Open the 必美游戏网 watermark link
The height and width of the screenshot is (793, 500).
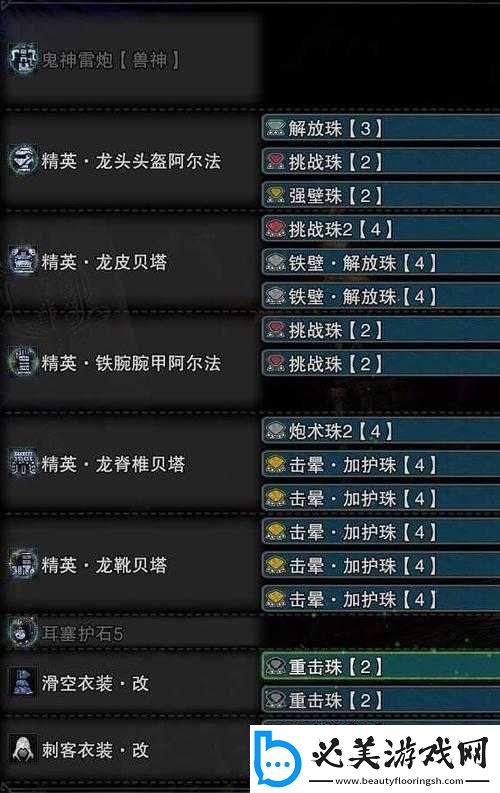click(x=375, y=757)
